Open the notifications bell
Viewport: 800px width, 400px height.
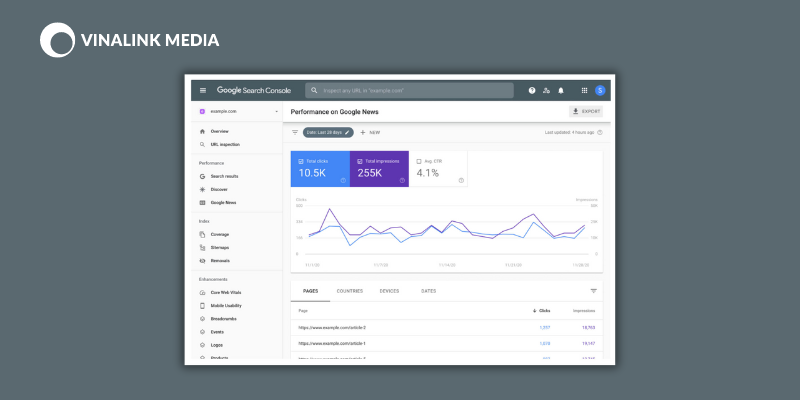click(x=561, y=90)
